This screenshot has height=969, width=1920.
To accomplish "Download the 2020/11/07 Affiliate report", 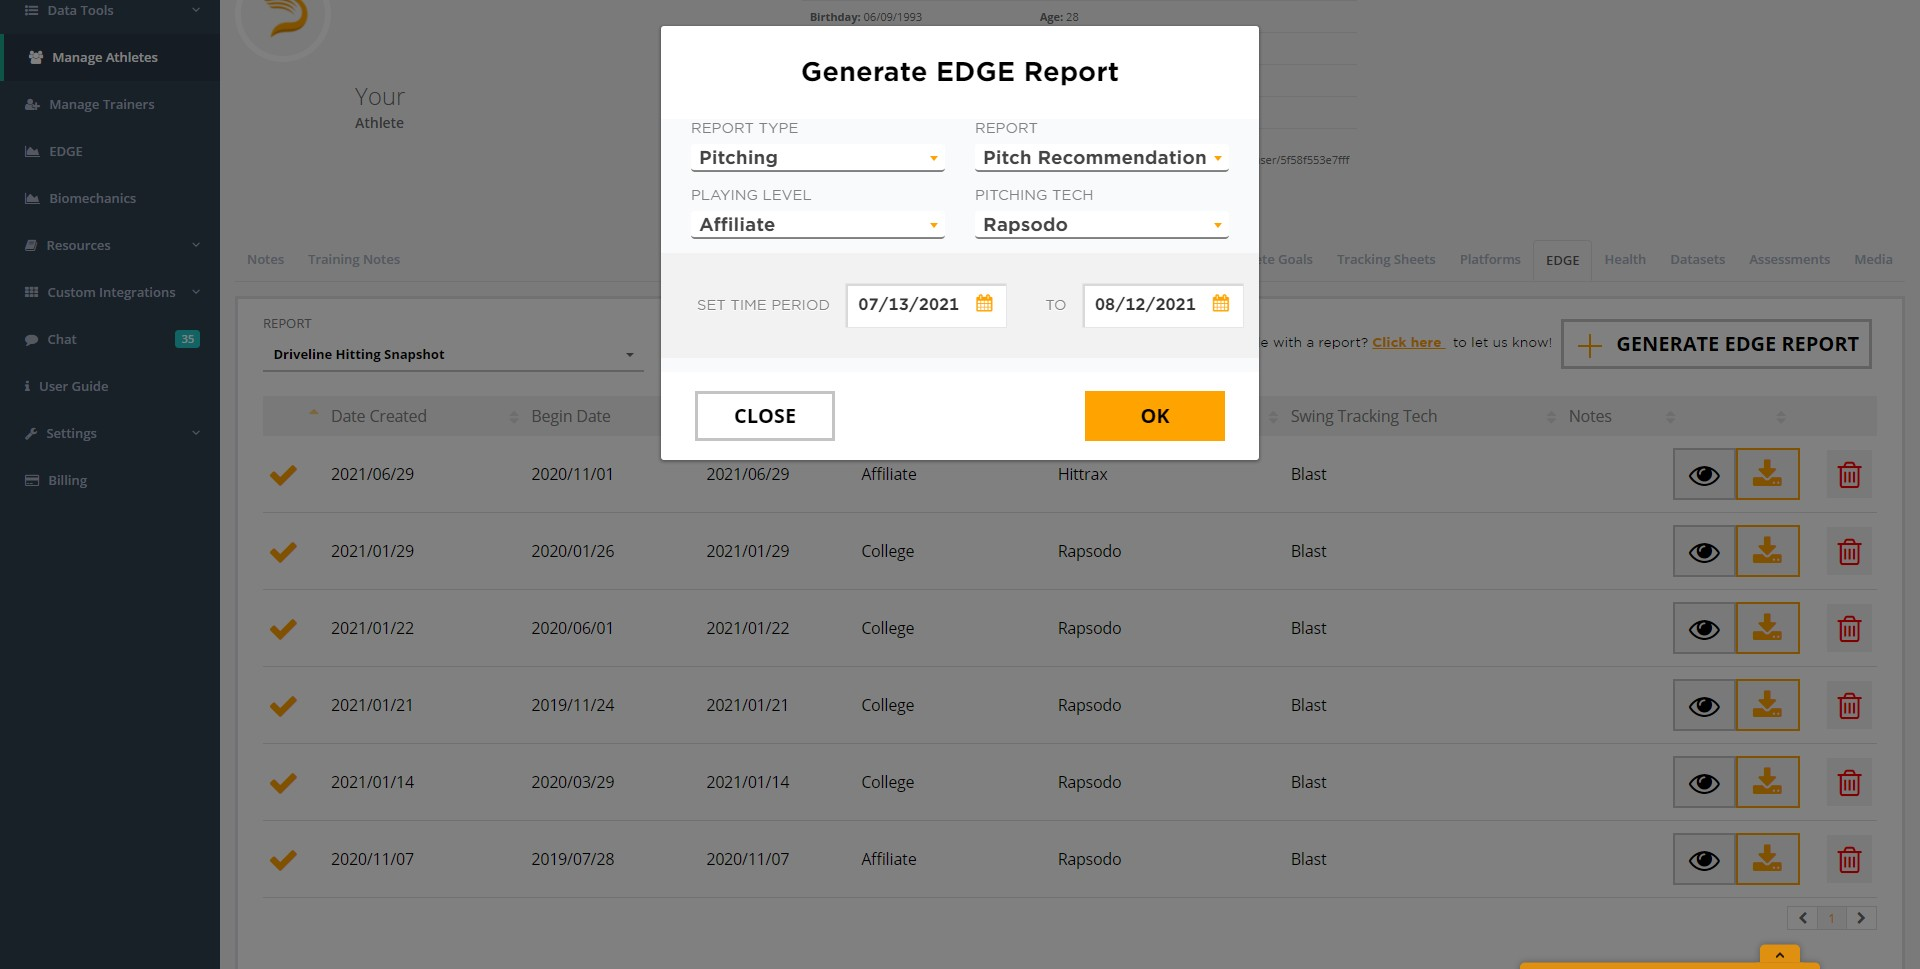I will point(1767,859).
